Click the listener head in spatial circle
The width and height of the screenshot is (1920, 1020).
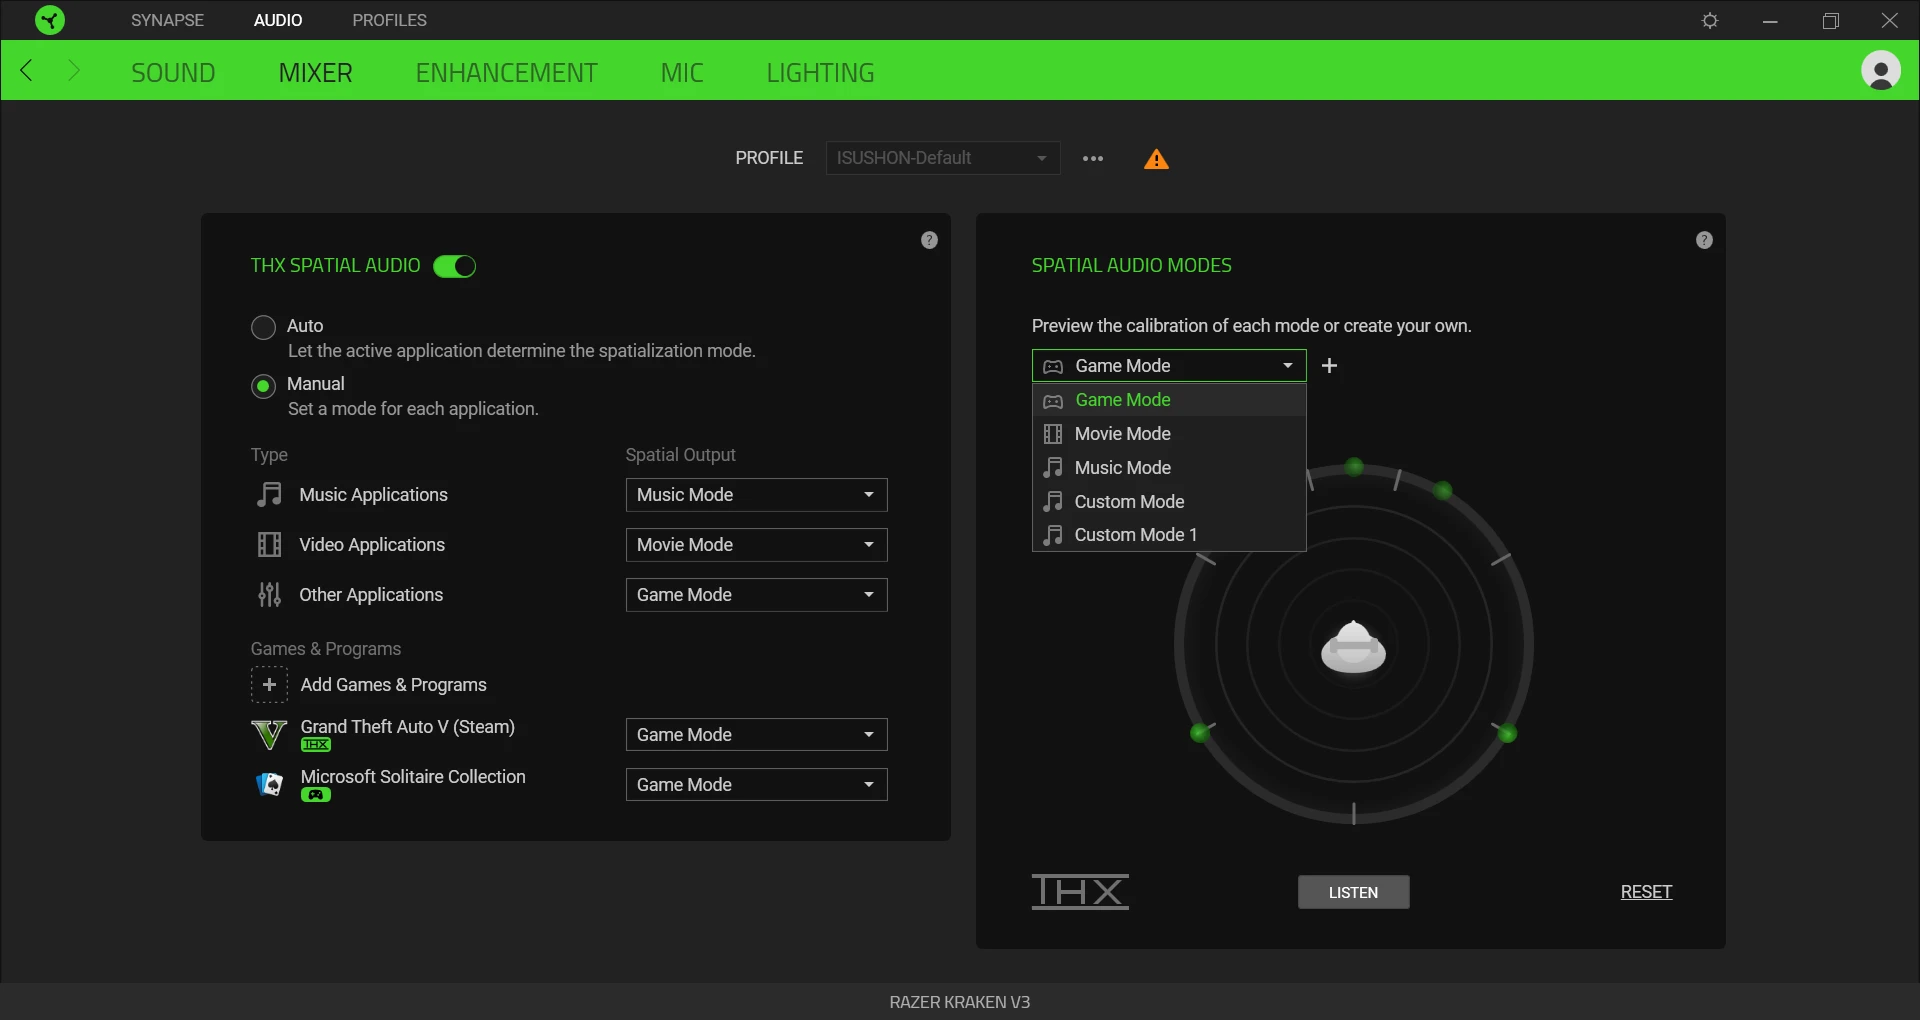click(1353, 646)
